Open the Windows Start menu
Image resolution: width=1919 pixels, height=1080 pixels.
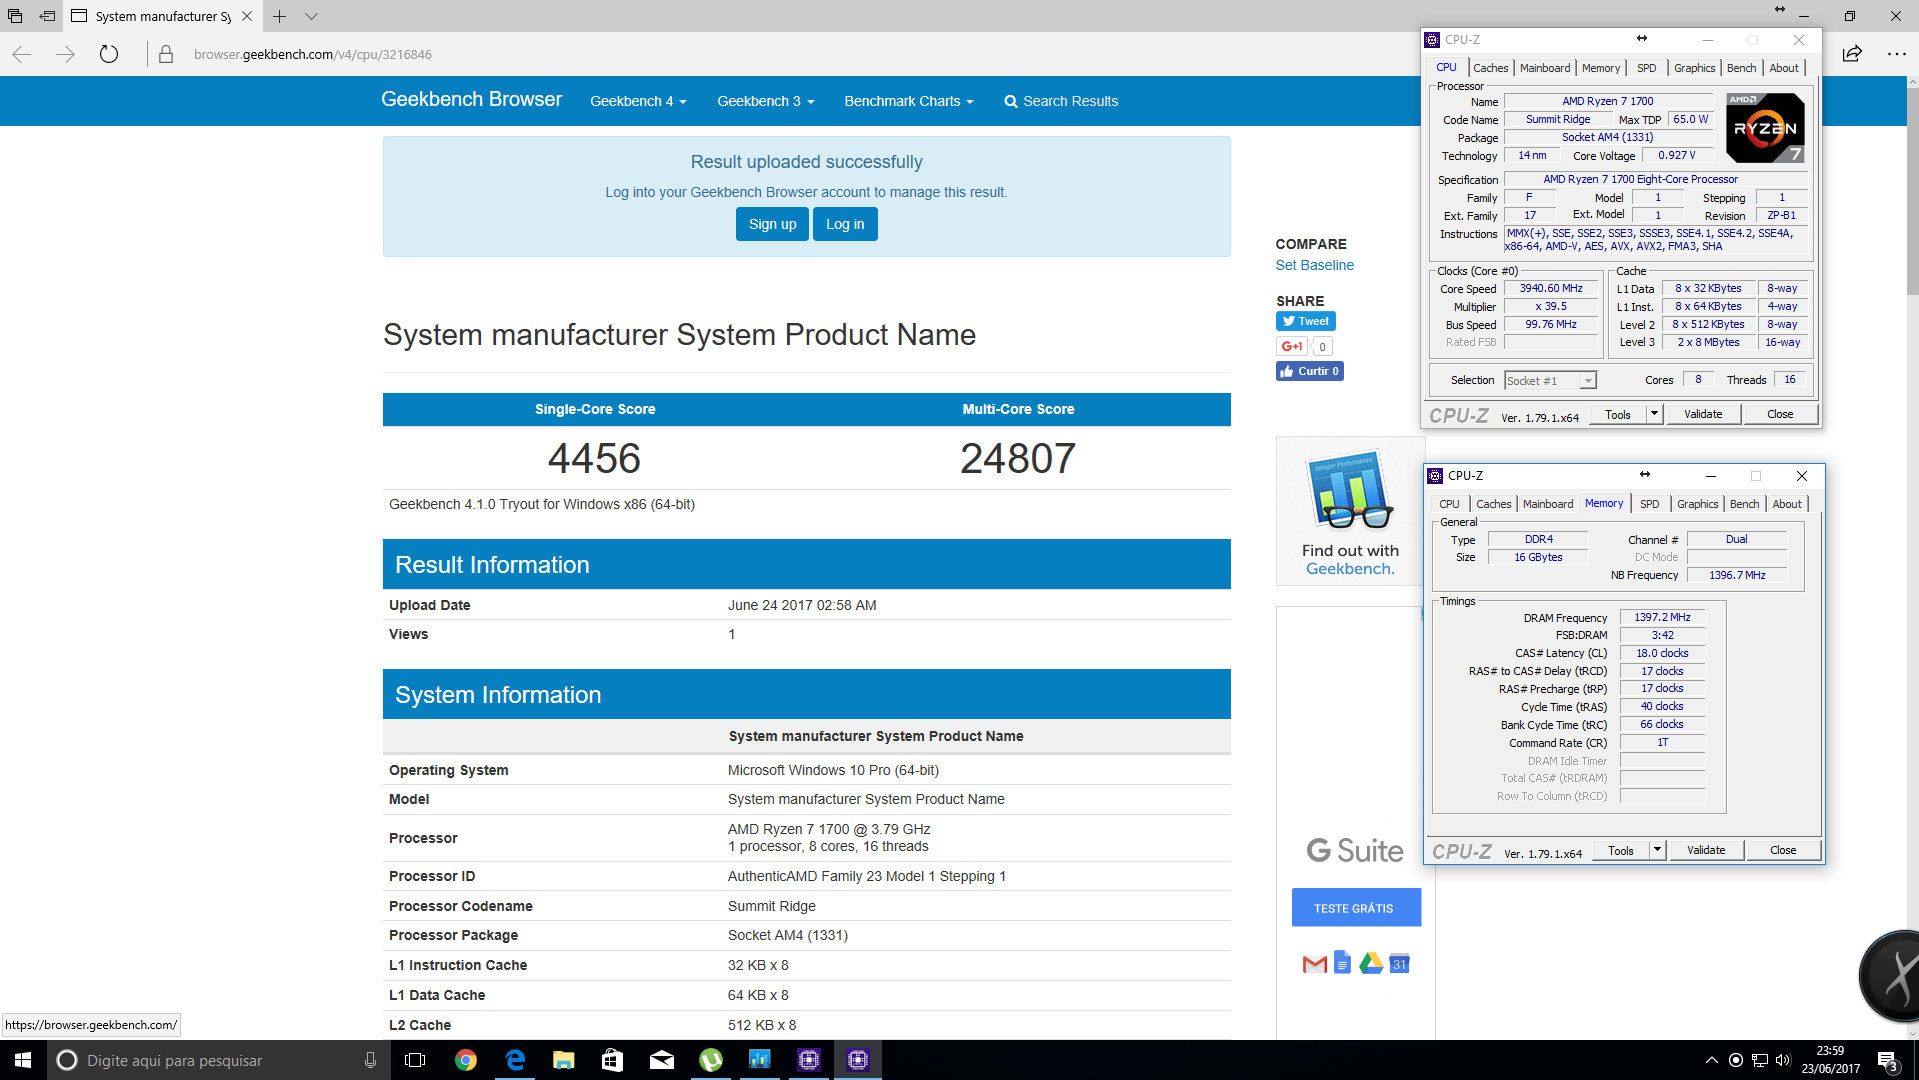[23, 1060]
